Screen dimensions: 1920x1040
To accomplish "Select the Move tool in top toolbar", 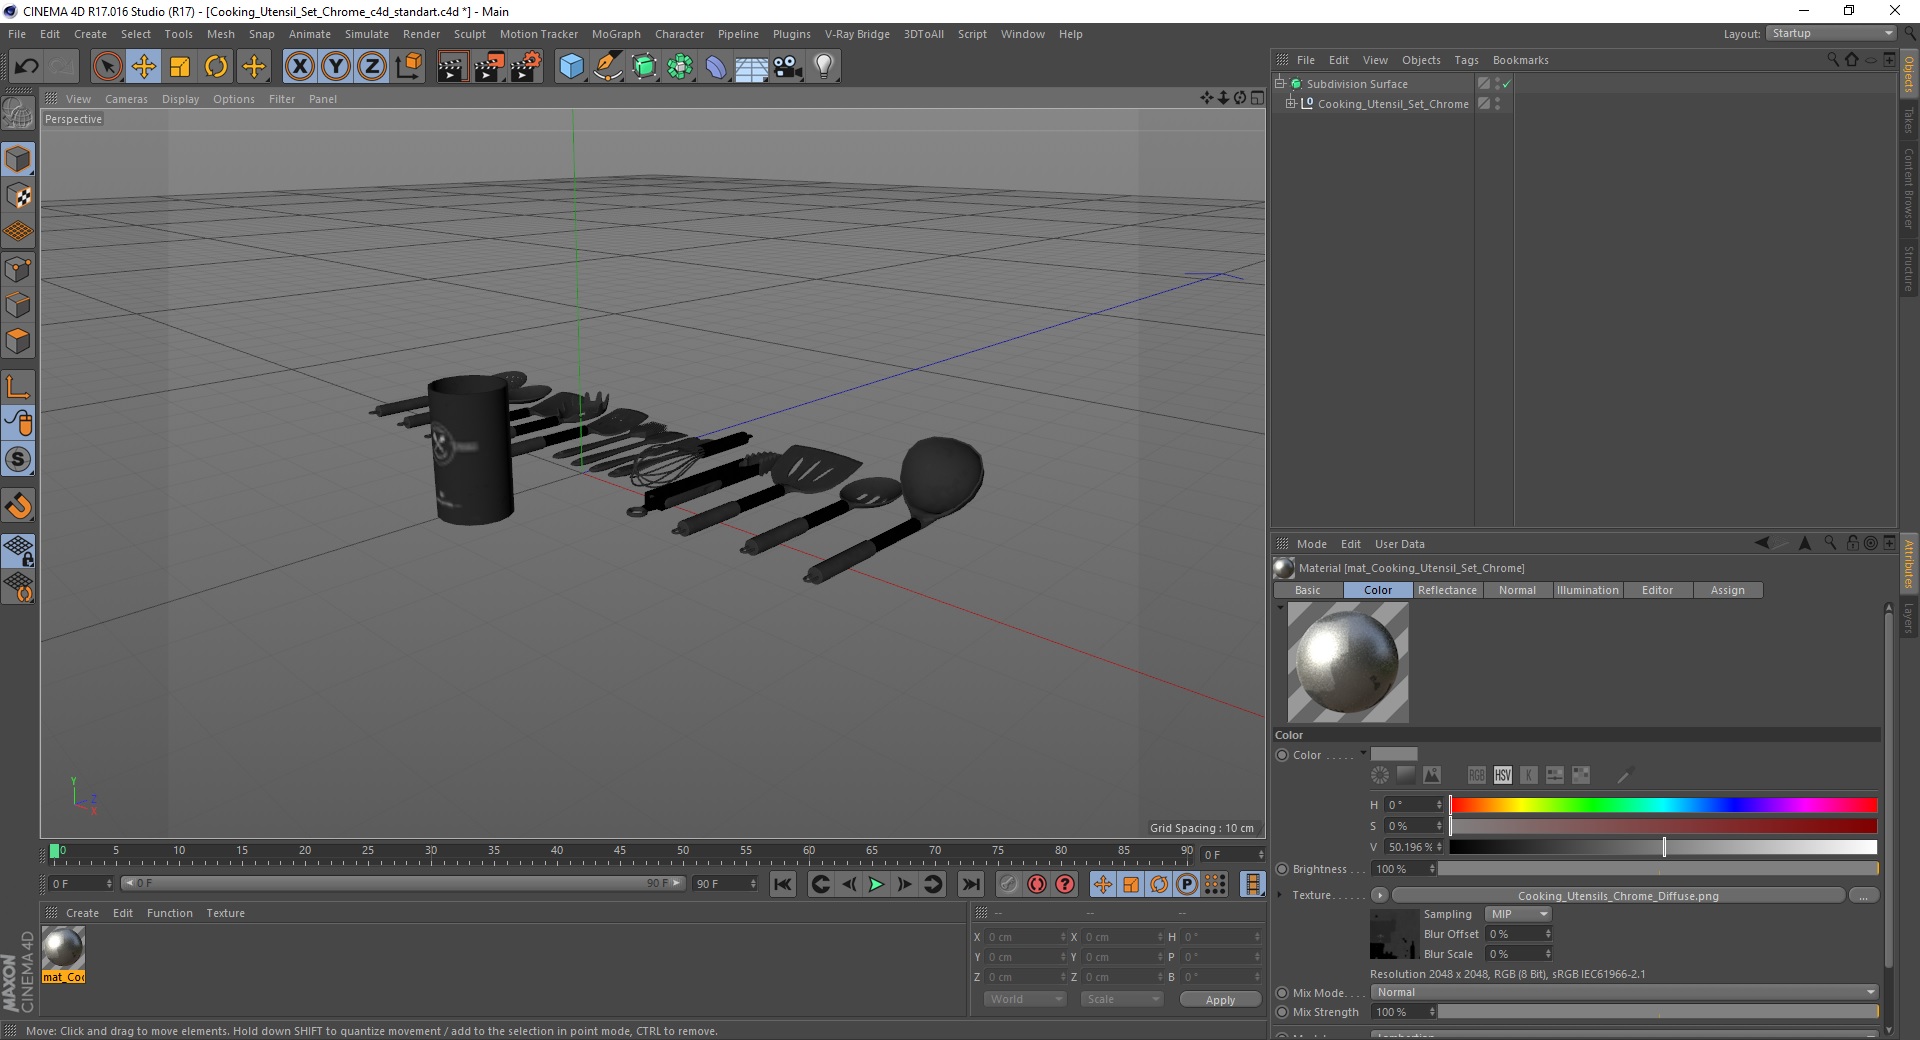I will click(144, 67).
